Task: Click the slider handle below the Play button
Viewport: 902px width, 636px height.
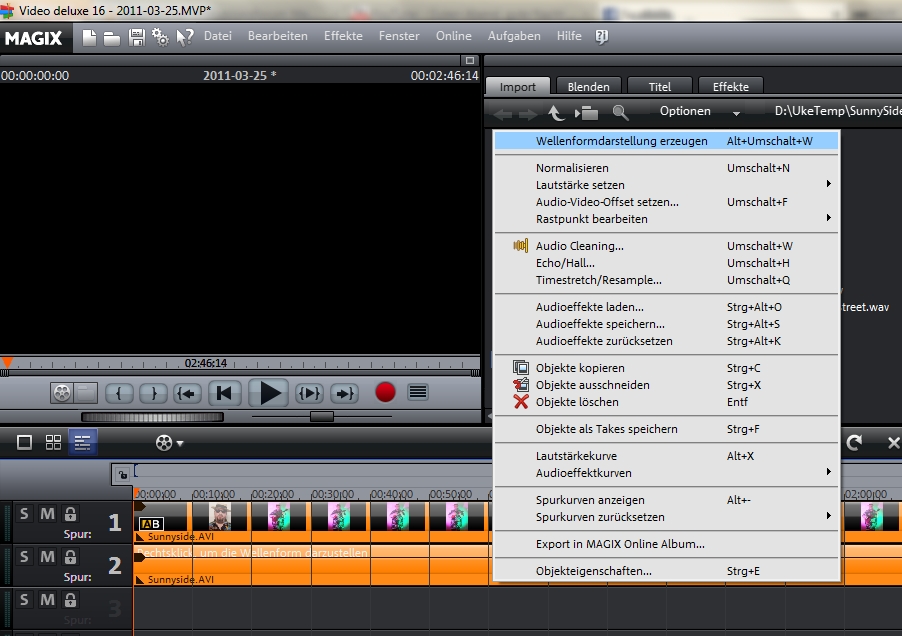Action: coord(321,416)
